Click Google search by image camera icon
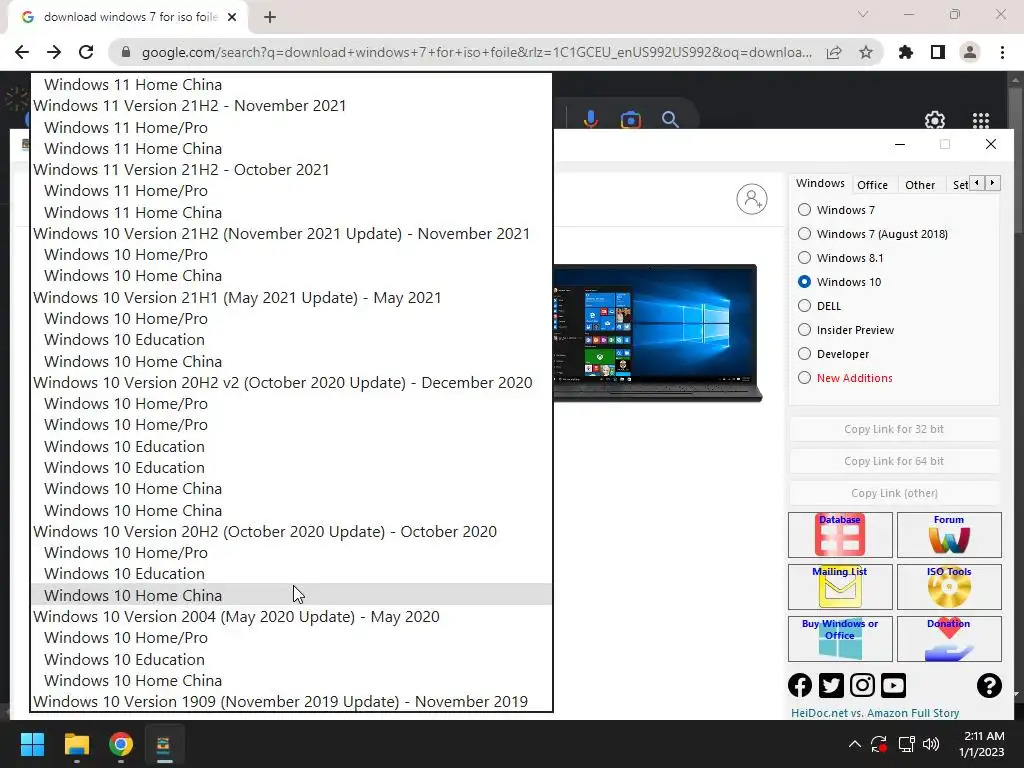This screenshot has height=768, width=1024. click(630, 120)
